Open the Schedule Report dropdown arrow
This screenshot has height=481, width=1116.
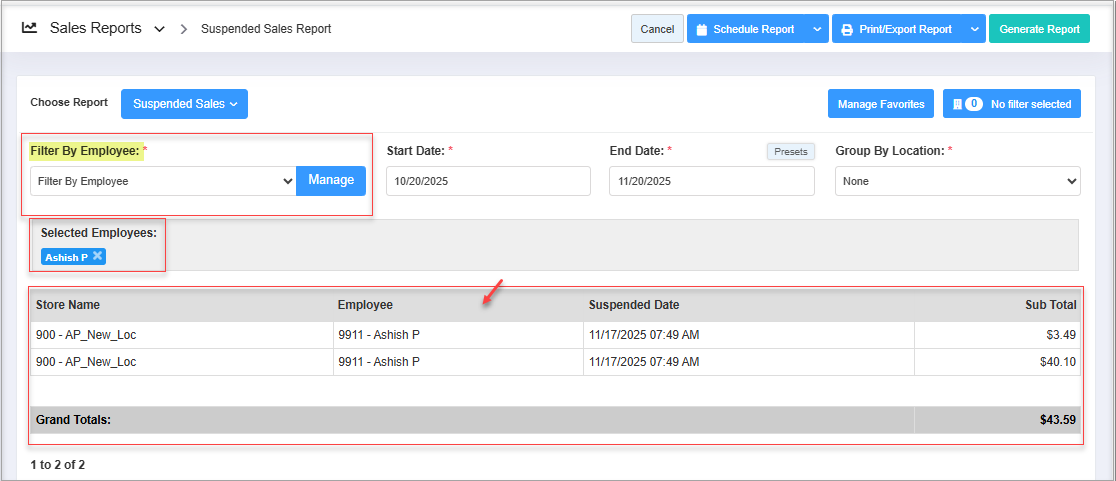tap(817, 29)
